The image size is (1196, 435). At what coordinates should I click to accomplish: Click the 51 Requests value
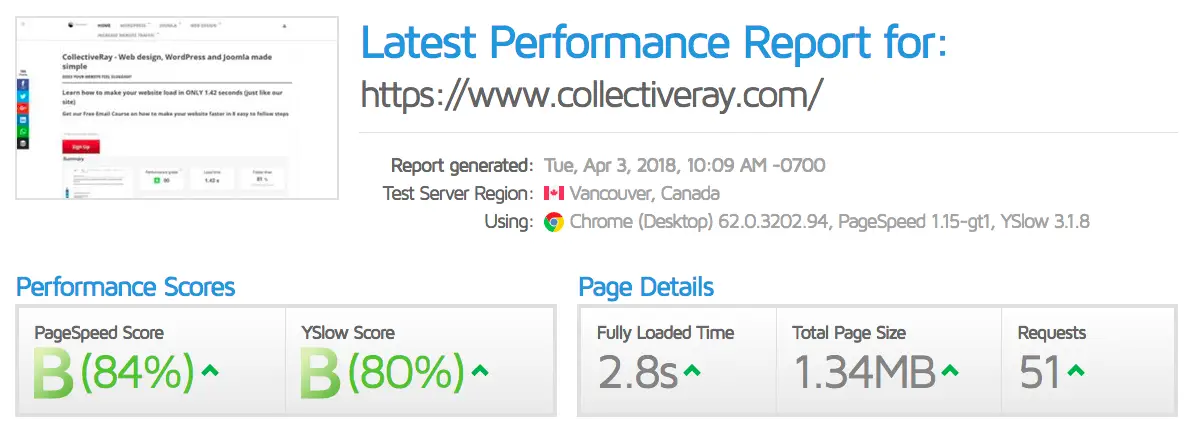tap(1040, 373)
